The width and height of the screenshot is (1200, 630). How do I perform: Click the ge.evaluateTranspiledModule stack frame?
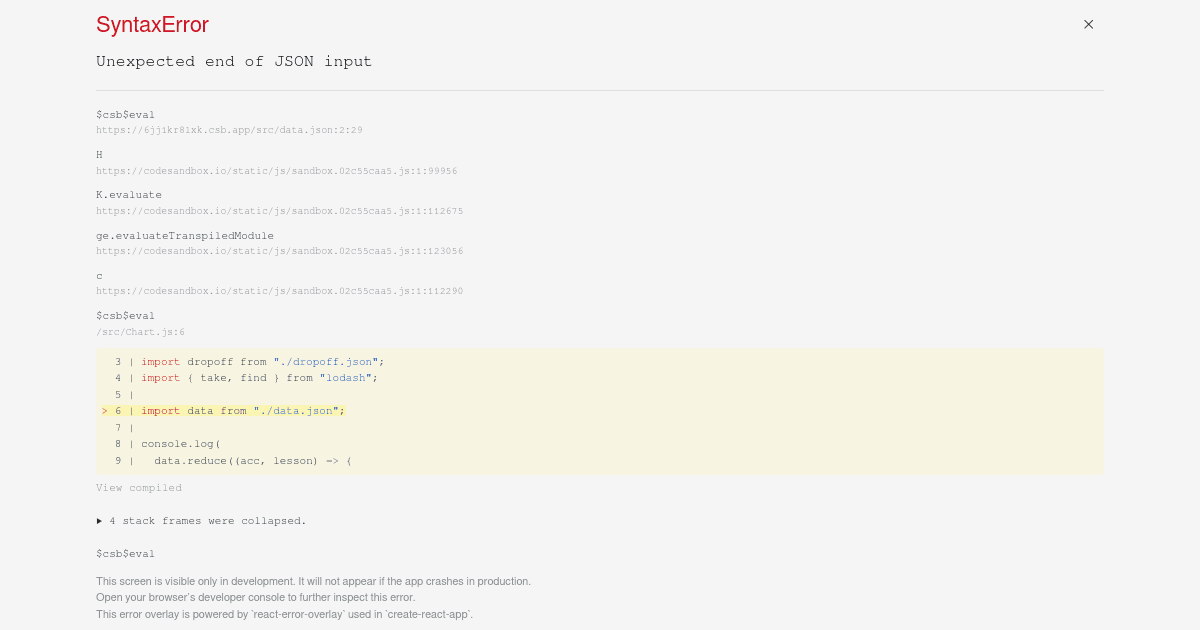(x=185, y=236)
